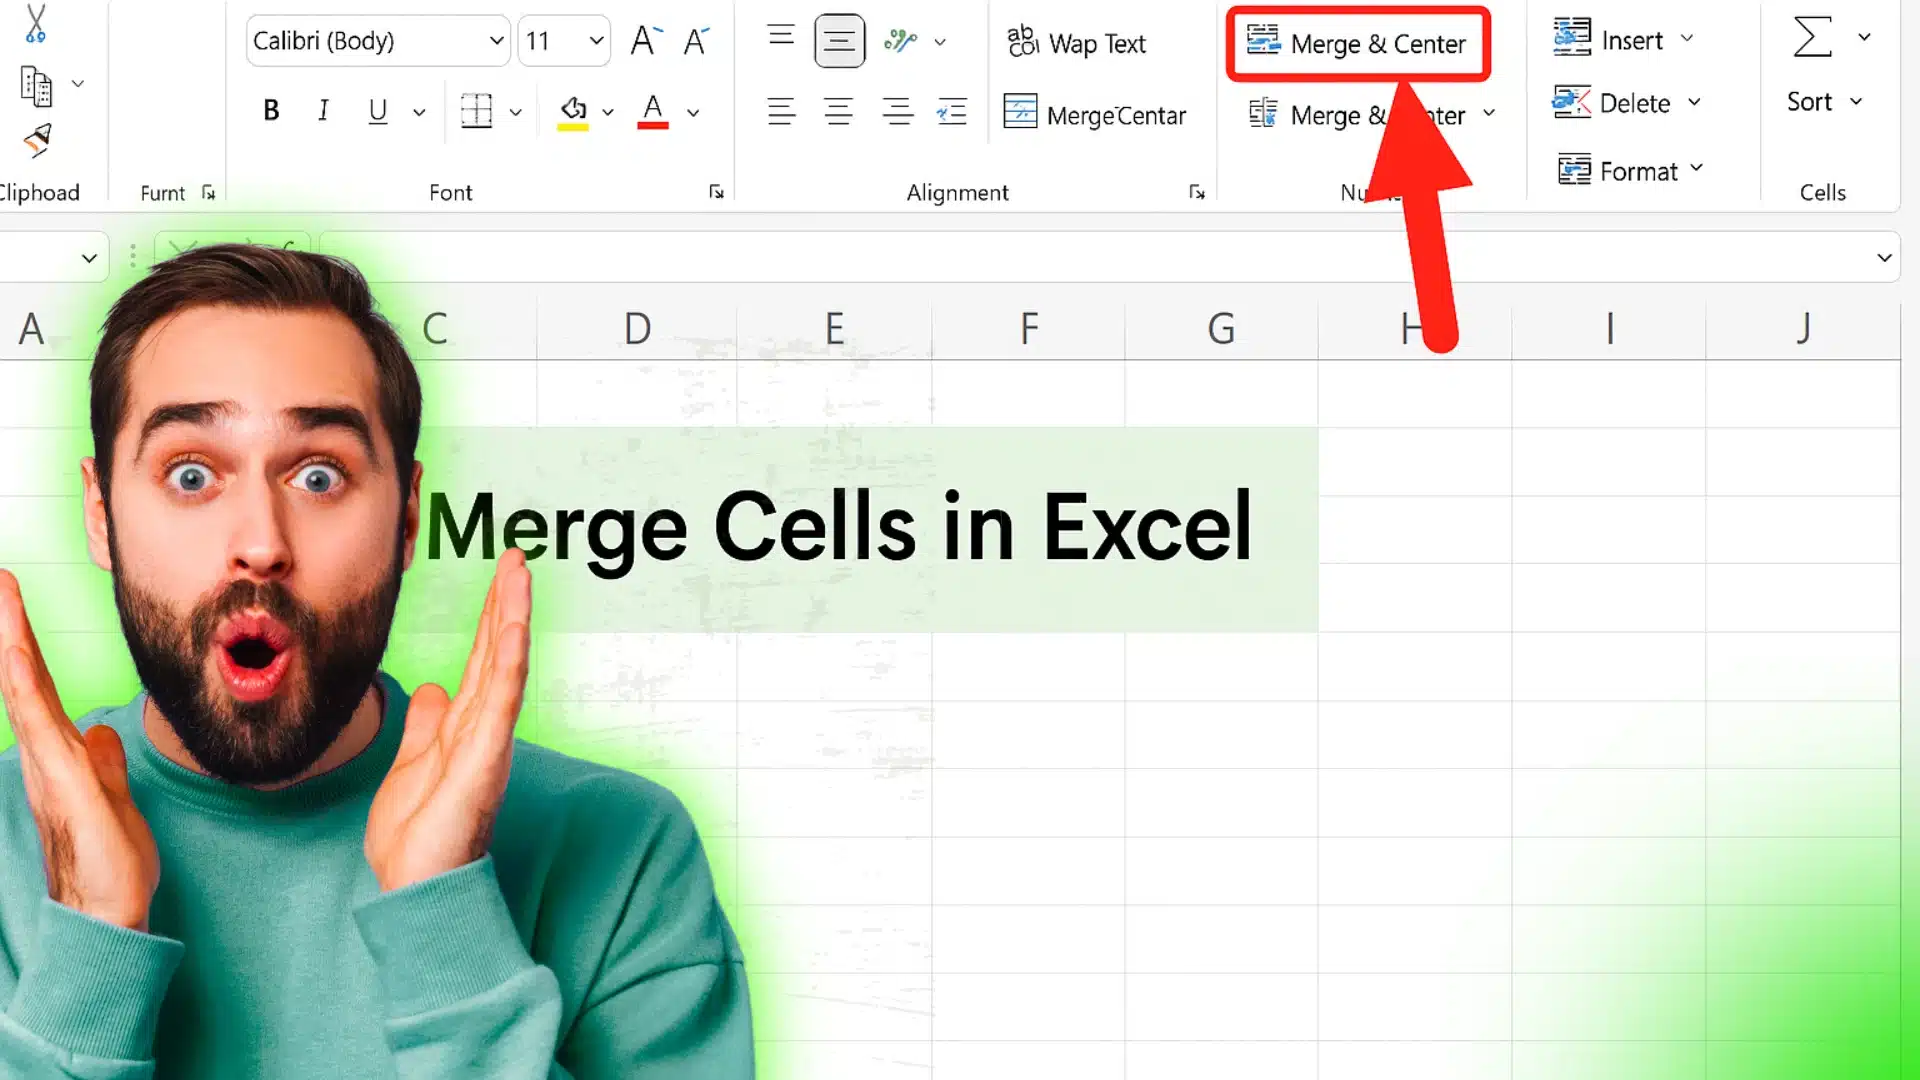Expand the Fill Color palette arrow
Viewport: 1920px width, 1080px height.
point(607,112)
